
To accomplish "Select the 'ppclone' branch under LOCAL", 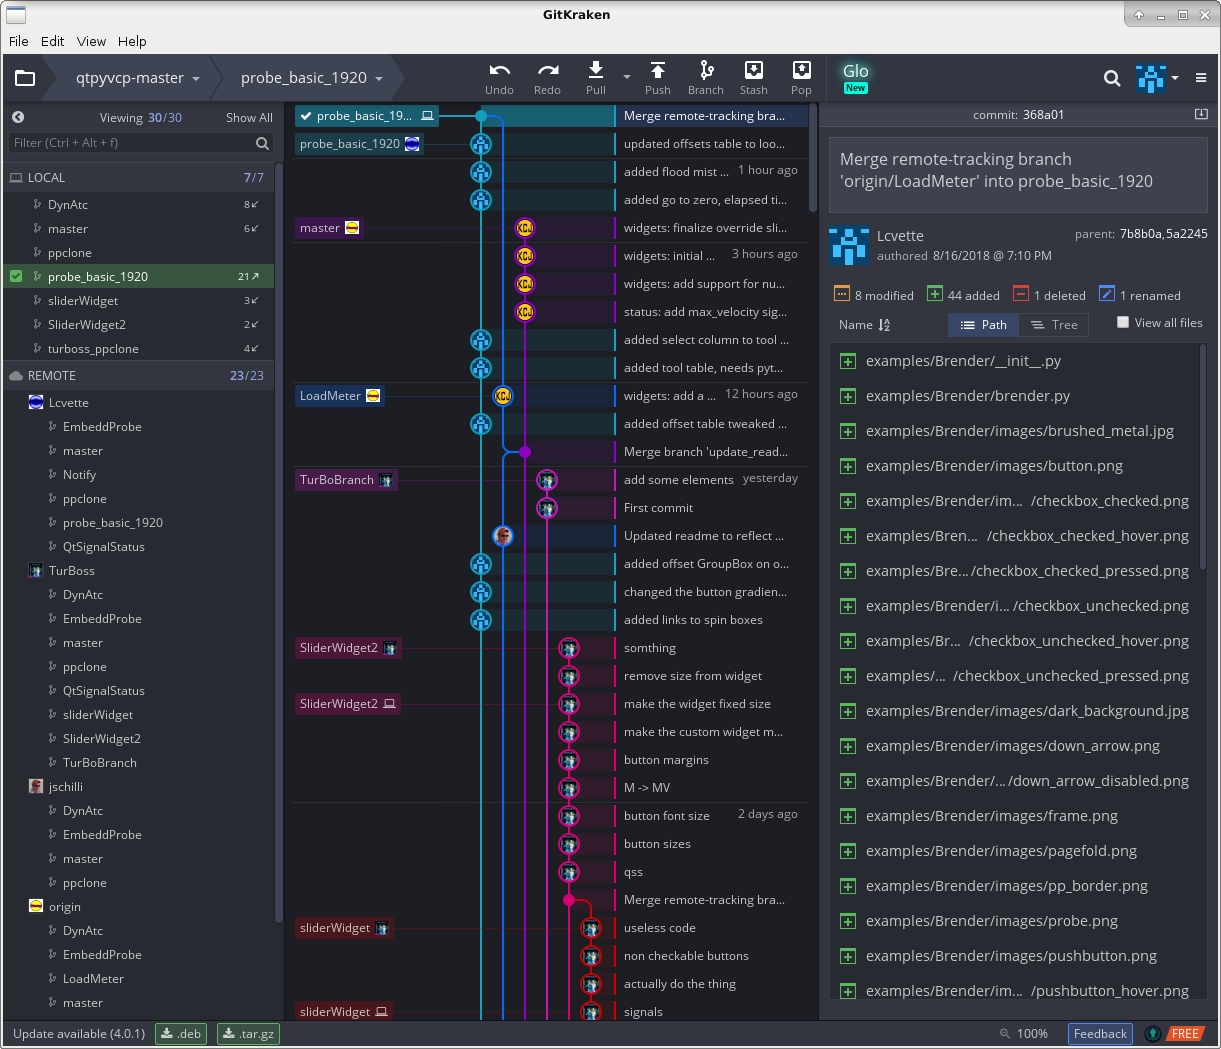I will 70,253.
